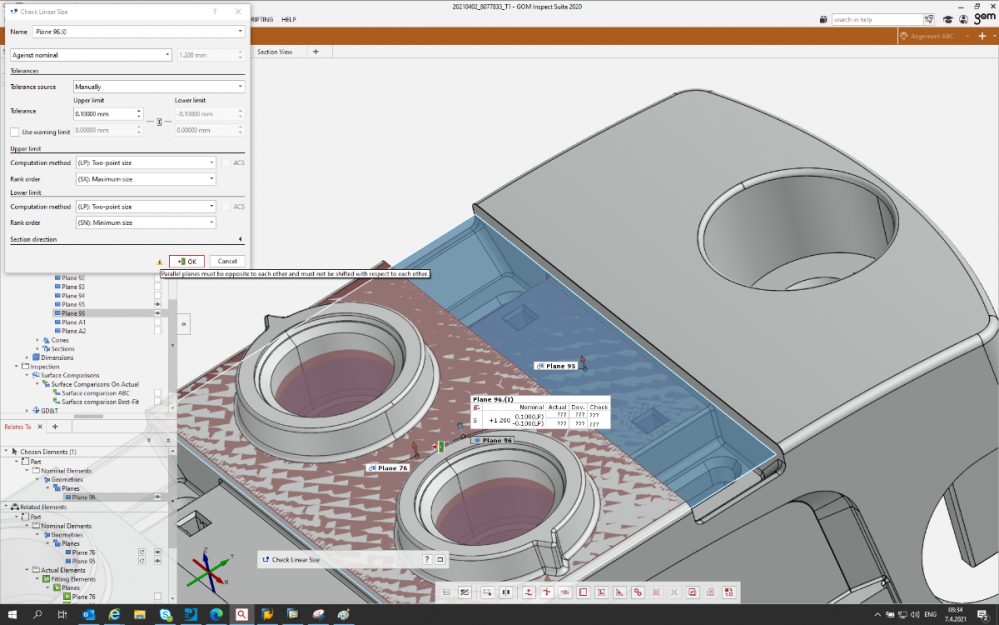
Task: Close the Relates To tab
Action: [x=40, y=427]
